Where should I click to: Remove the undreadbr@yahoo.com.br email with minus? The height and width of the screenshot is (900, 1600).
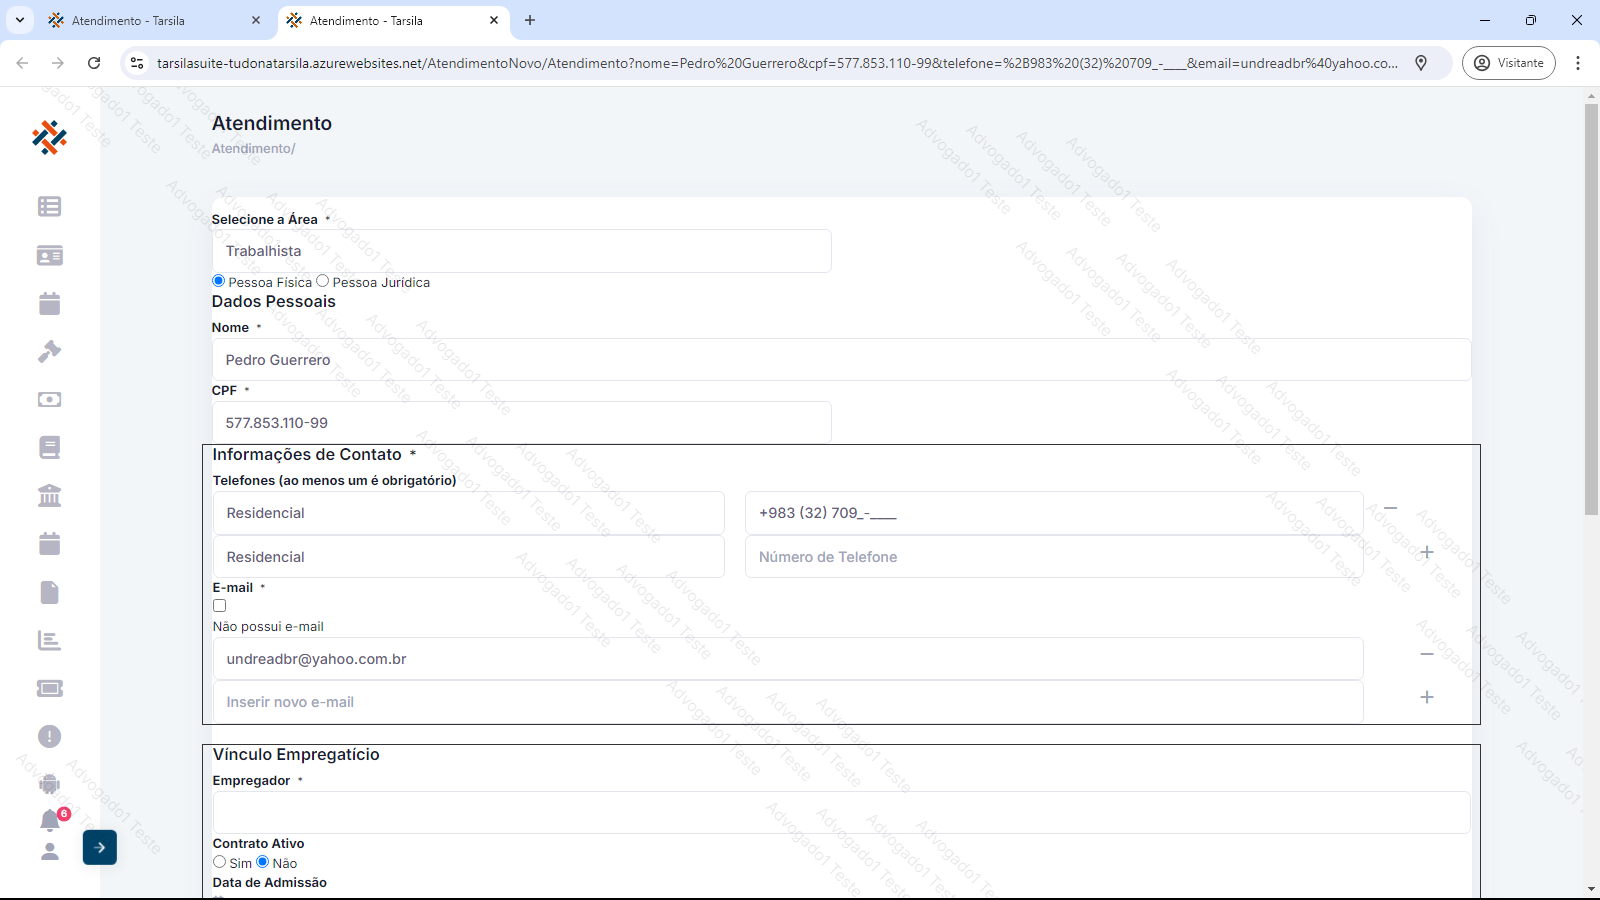(1427, 654)
